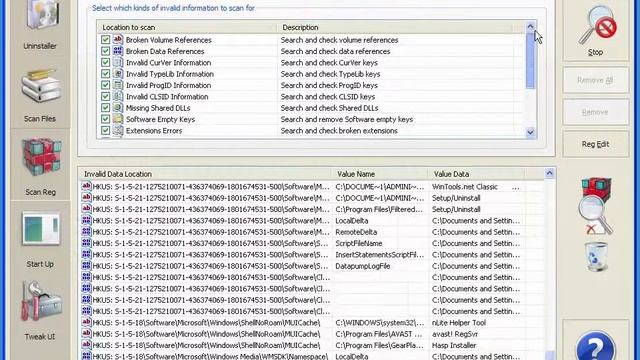
Task: Select the C:\Program Files\Filtered result row
Action: 302,209
